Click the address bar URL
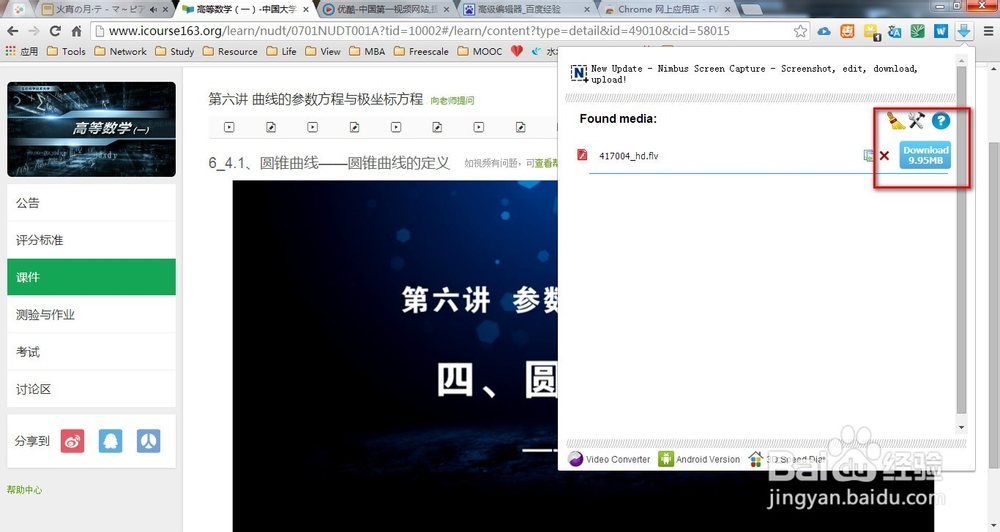This screenshot has height=532, width=1000. click(419, 31)
